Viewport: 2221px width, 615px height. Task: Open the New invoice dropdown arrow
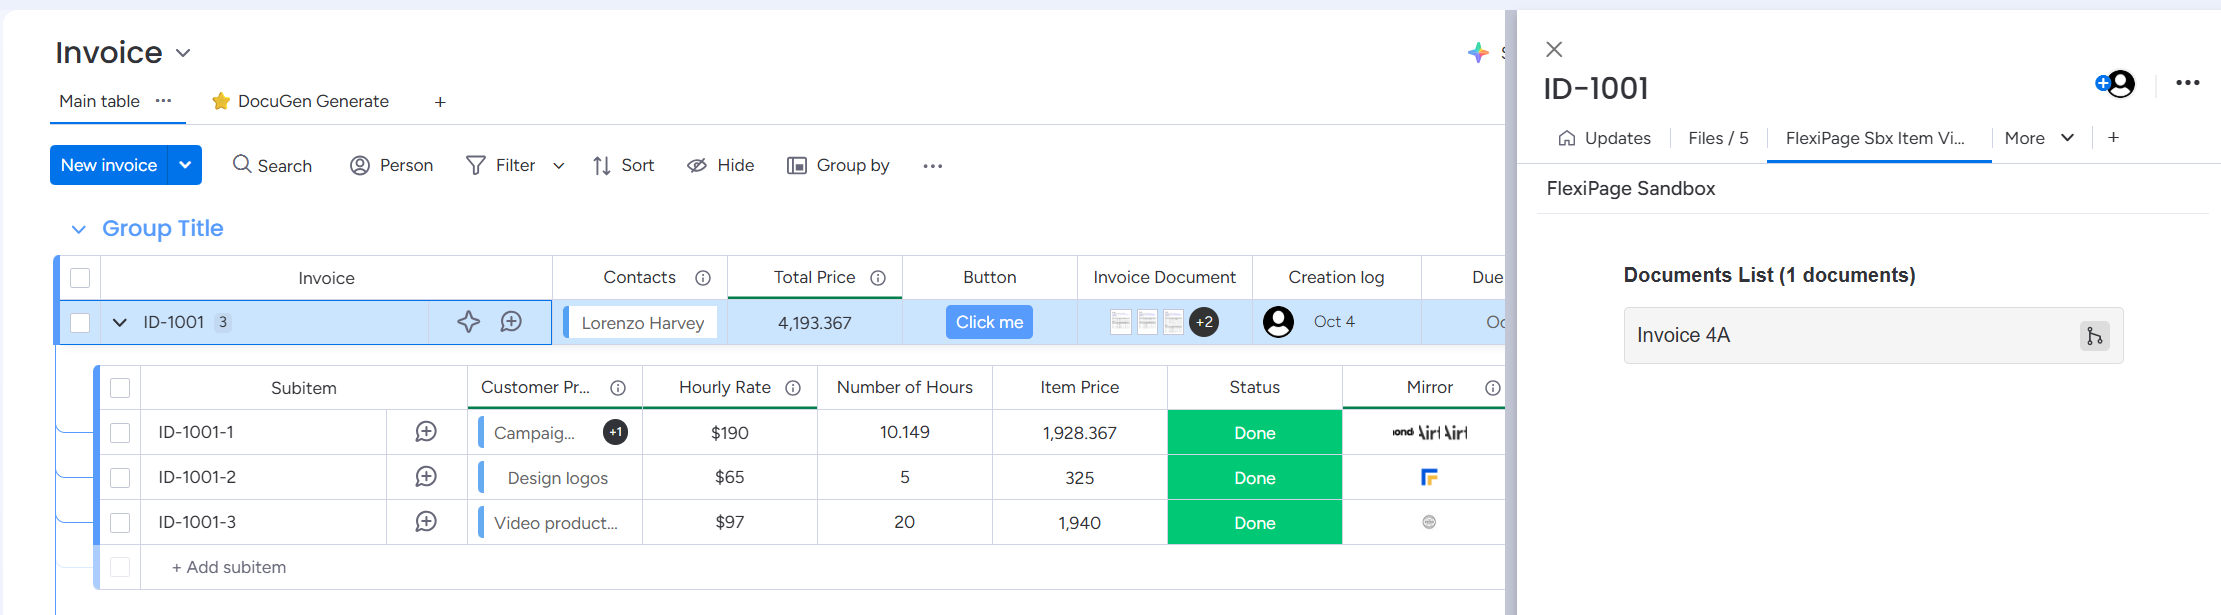click(185, 165)
